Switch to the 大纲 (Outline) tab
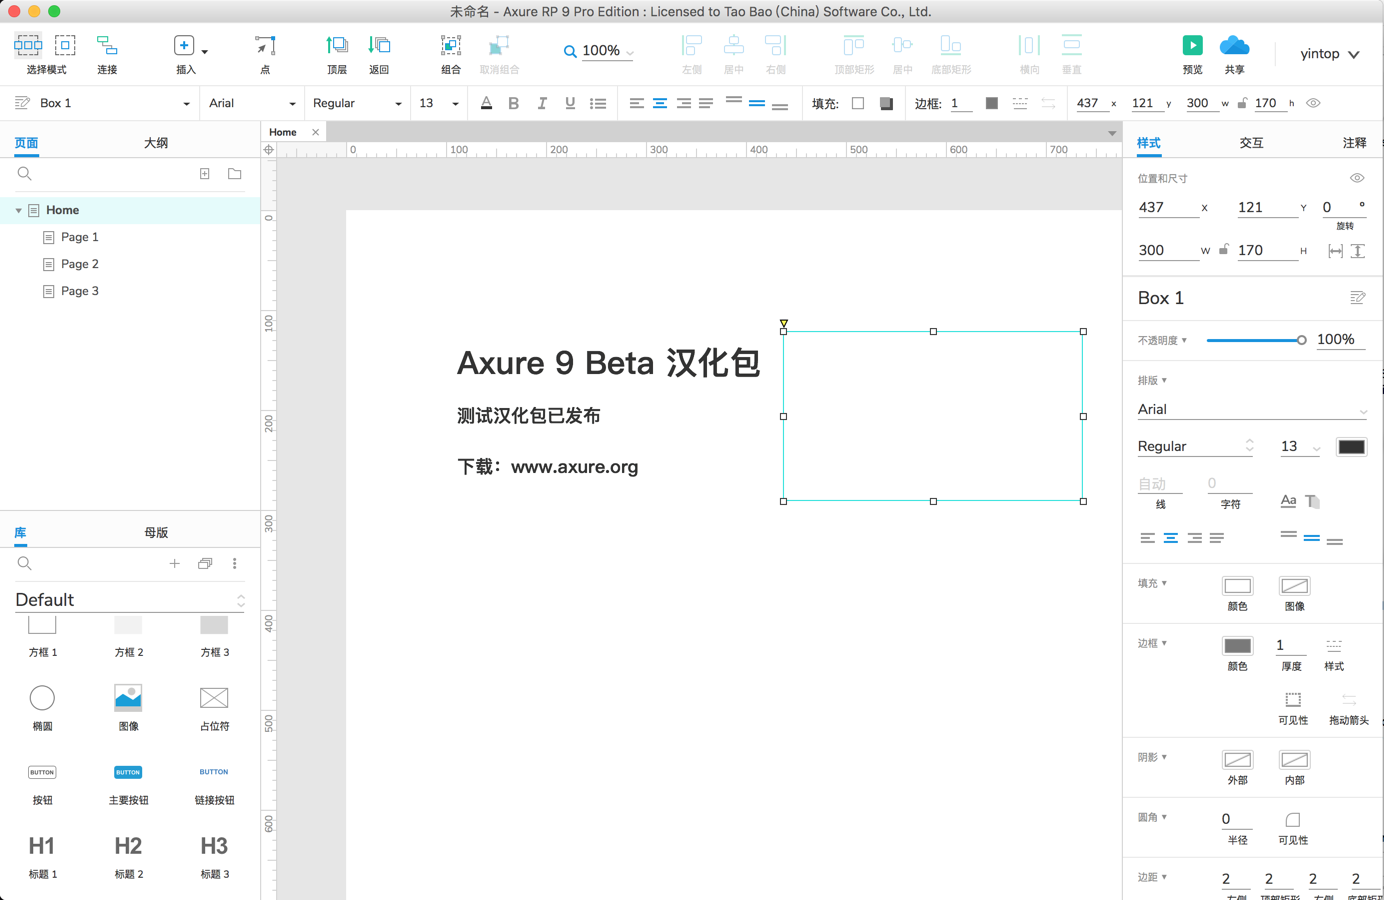Viewport: 1384px width, 900px height. pos(156,143)
